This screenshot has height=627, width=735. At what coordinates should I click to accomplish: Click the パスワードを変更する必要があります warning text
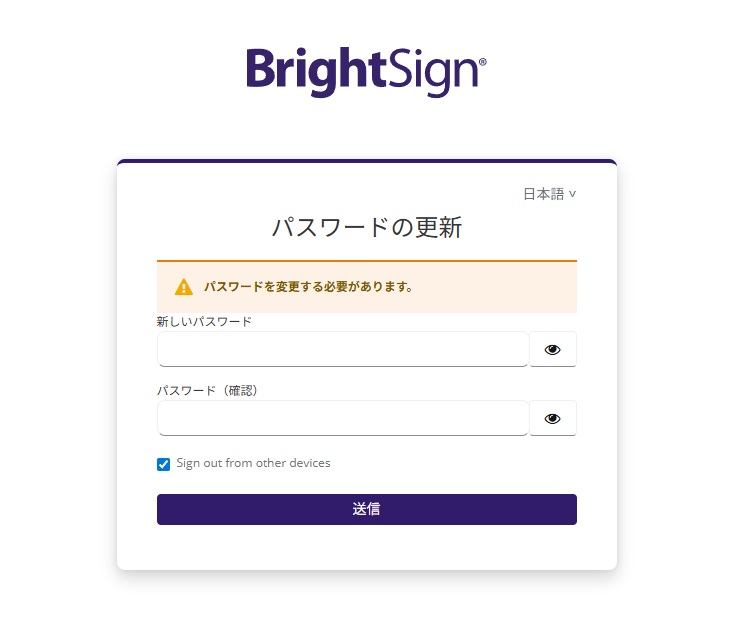click(308, 287)
